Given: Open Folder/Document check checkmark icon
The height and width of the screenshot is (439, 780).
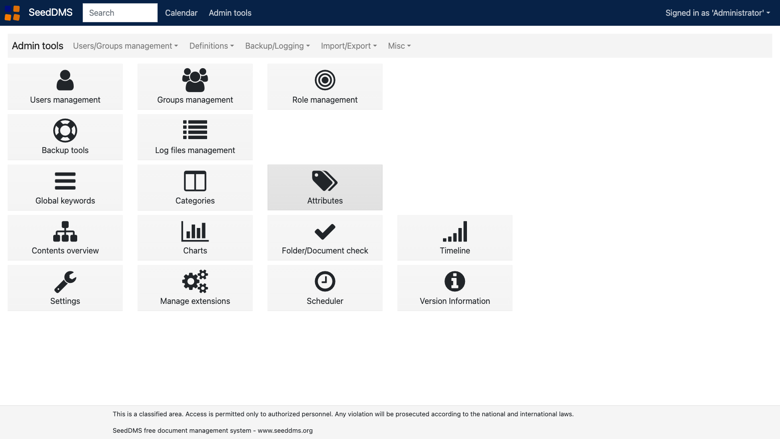Looking at the screenshot, I should [x=325, y=232].
